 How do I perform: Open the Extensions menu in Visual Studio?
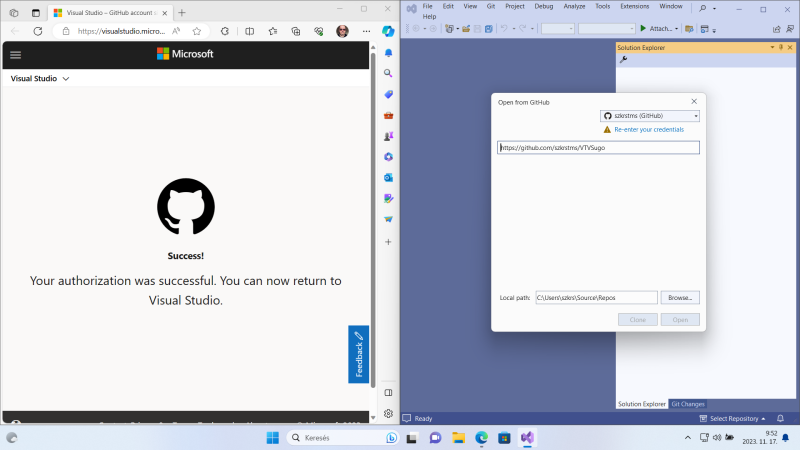tap(635, 6)
